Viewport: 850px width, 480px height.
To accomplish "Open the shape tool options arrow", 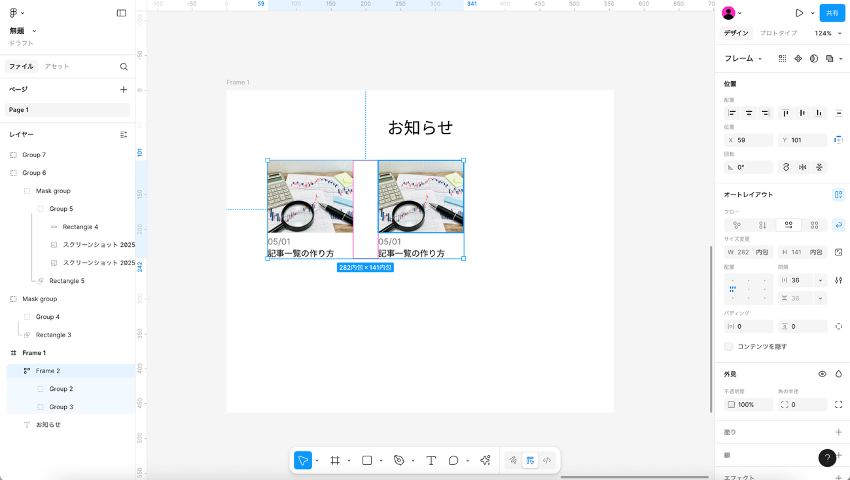I will pyautogui.click(x=381, y=460).
